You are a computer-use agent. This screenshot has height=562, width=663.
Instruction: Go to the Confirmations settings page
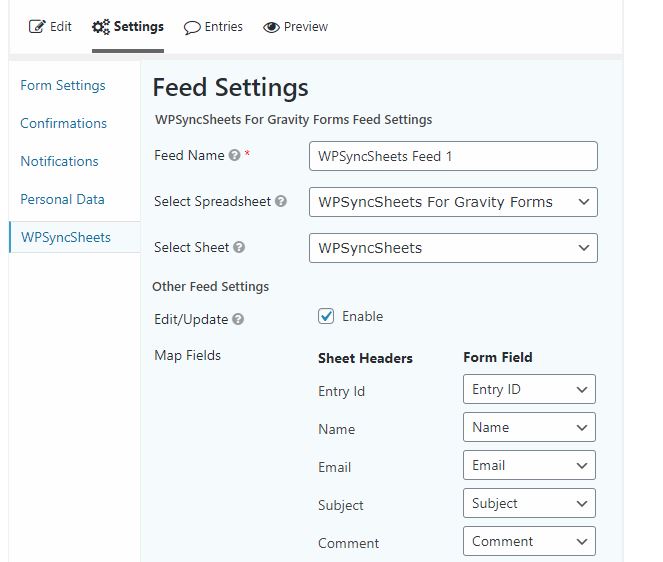63,123
